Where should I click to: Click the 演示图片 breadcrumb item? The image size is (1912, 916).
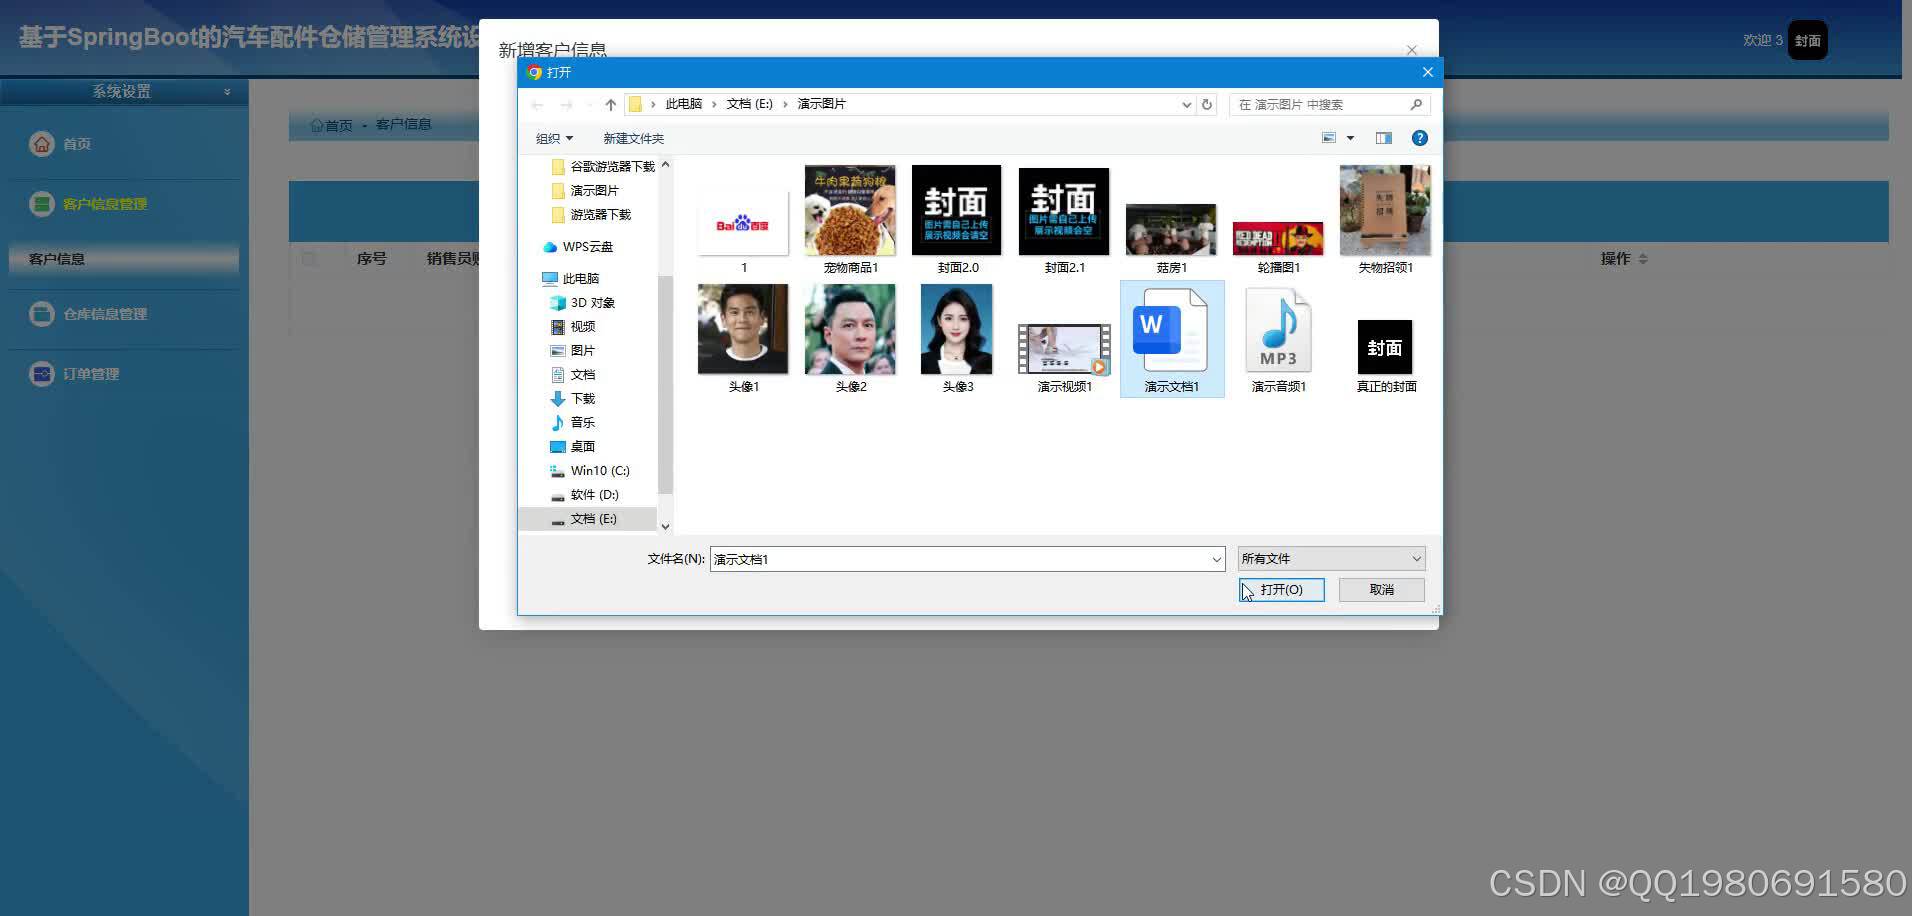coord(821,104)
